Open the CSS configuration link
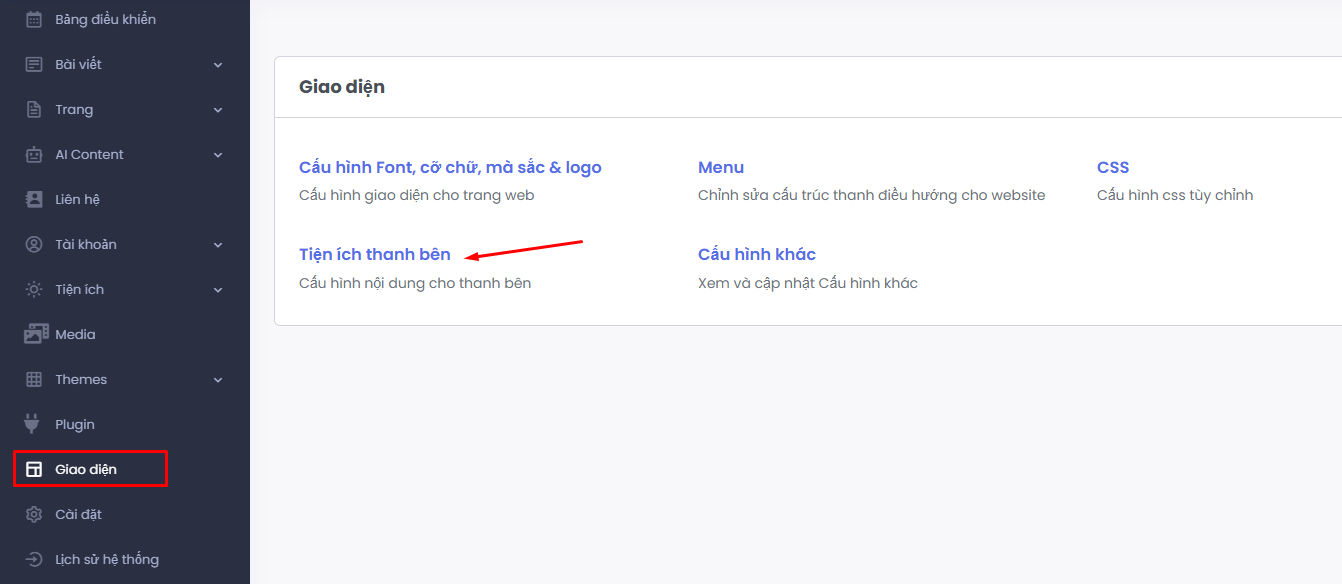 pyautogui.click(x=1113, y=168)
